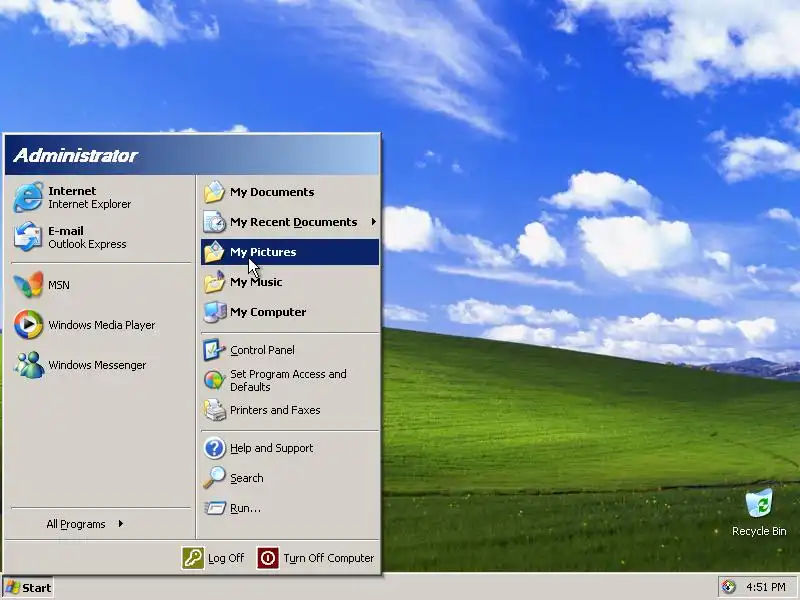Launch Windows Media Player label
Viewport: 800px width, 600px height.
(x=102, y=325)
